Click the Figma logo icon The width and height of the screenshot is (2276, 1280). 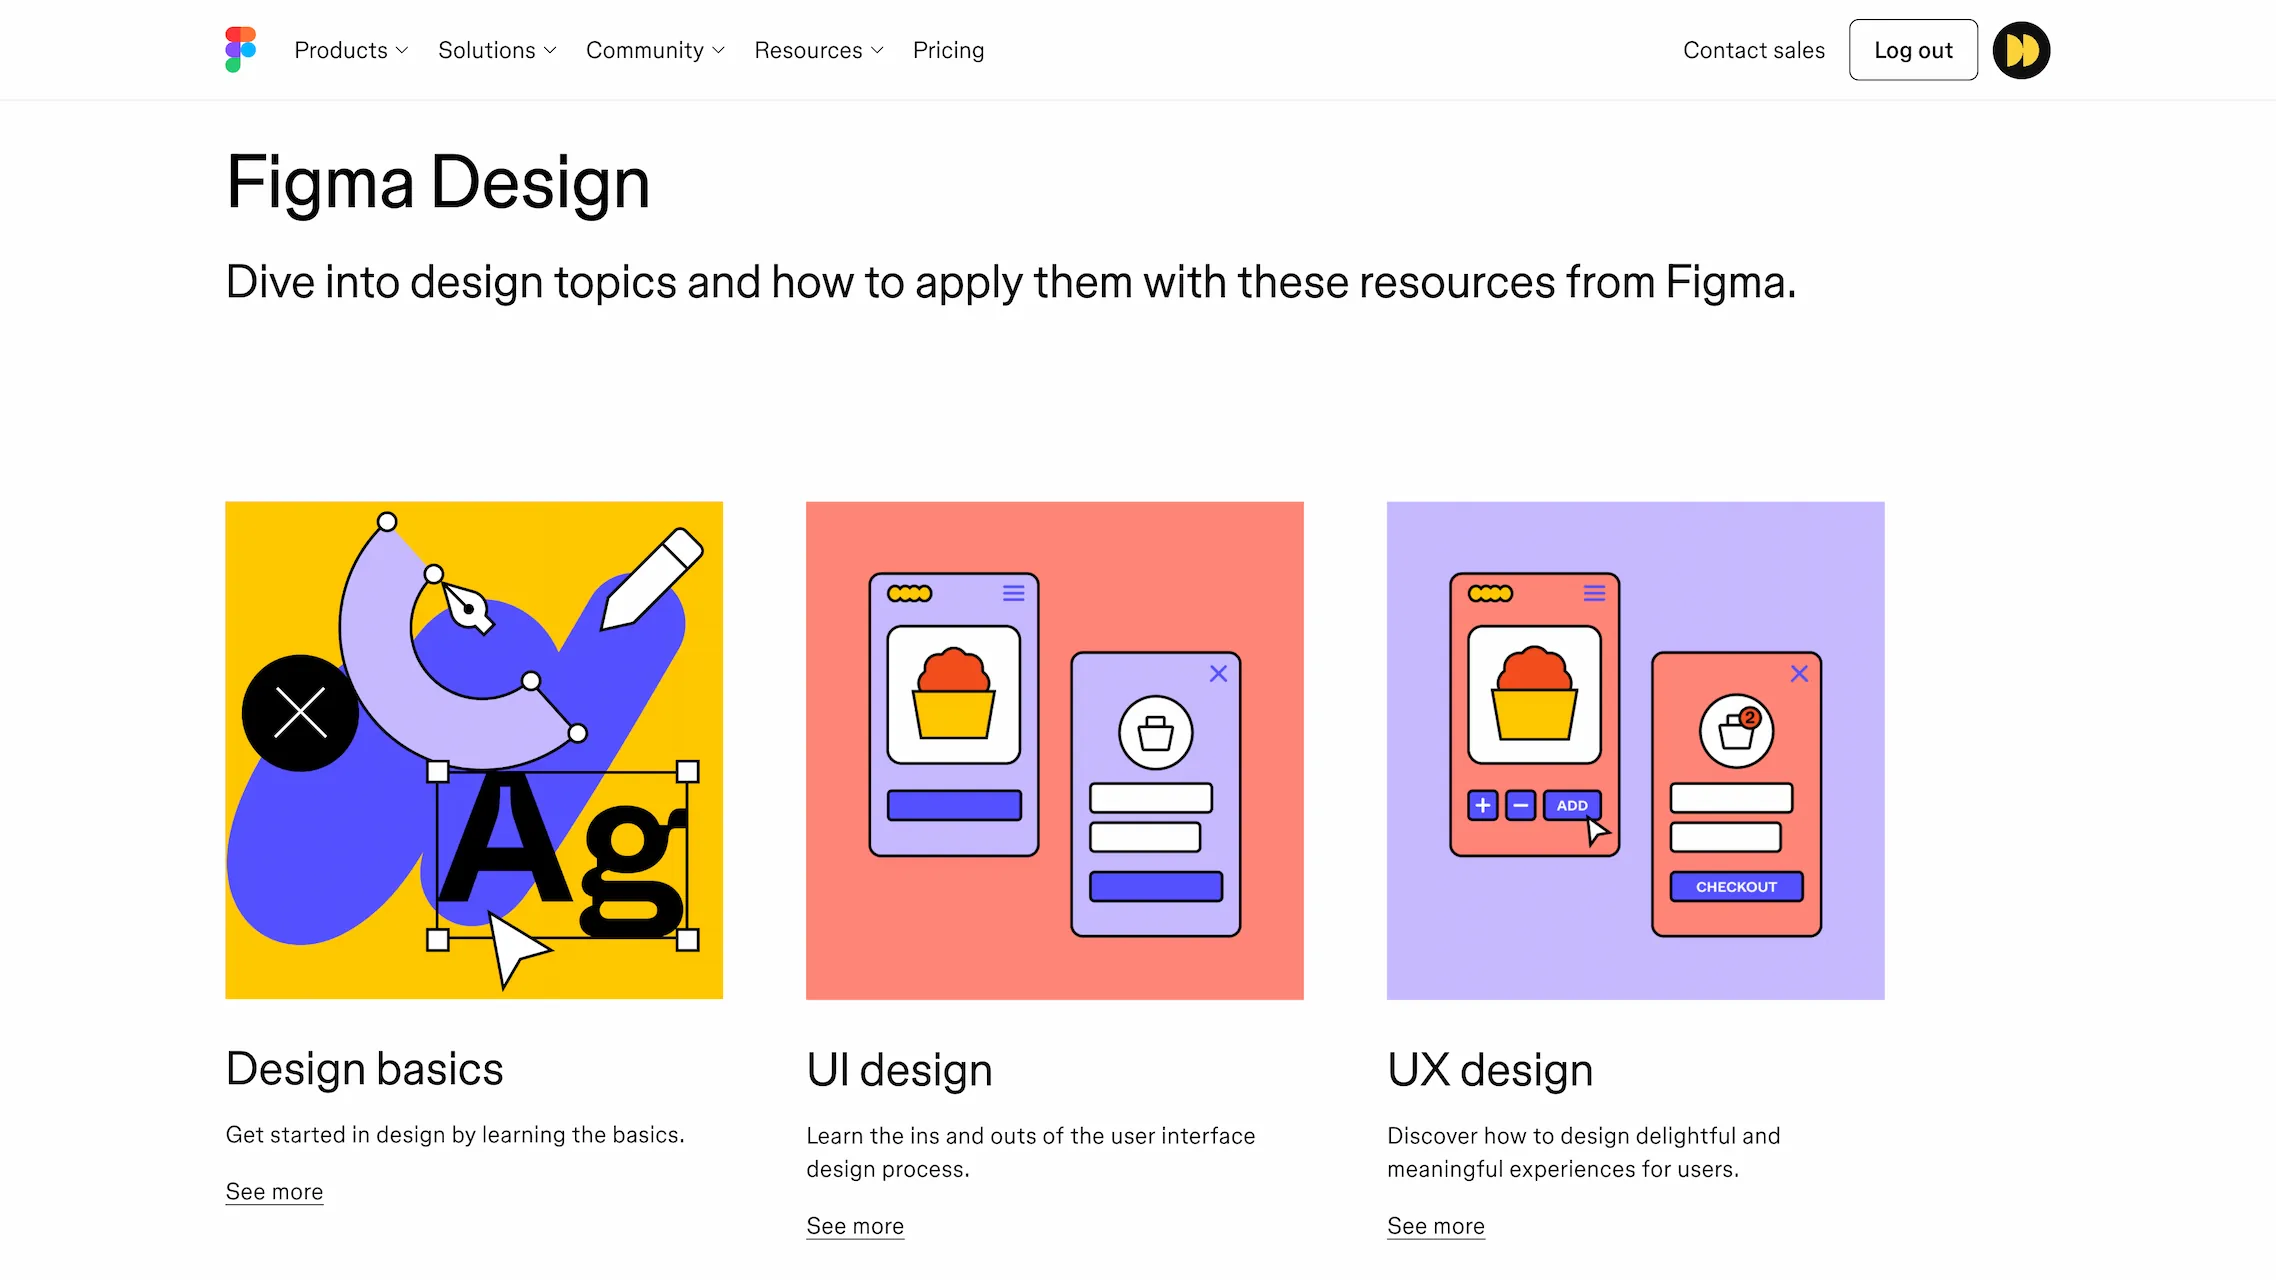(x=241, y=50)
